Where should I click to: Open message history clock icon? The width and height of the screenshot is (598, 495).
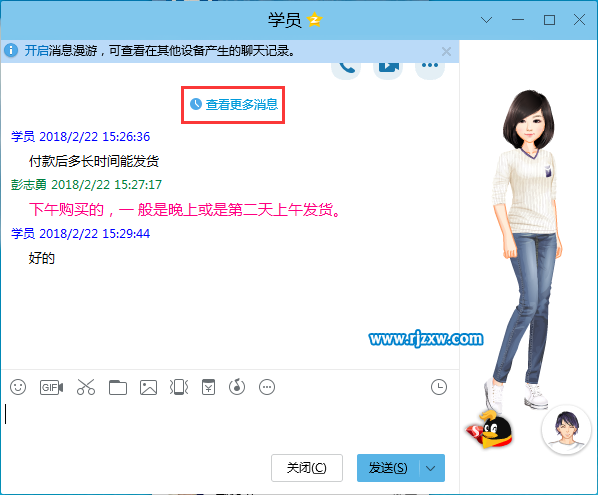point(439,387)
